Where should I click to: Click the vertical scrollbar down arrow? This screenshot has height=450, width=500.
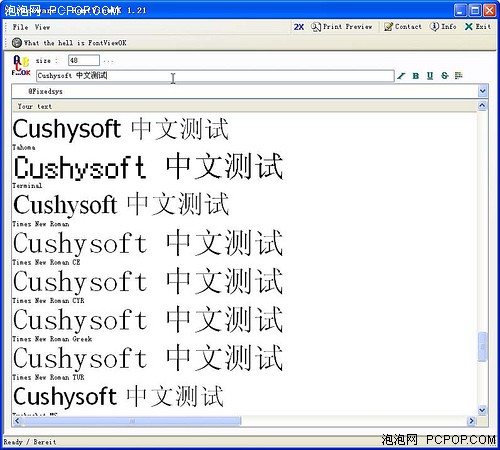(482, 410)
